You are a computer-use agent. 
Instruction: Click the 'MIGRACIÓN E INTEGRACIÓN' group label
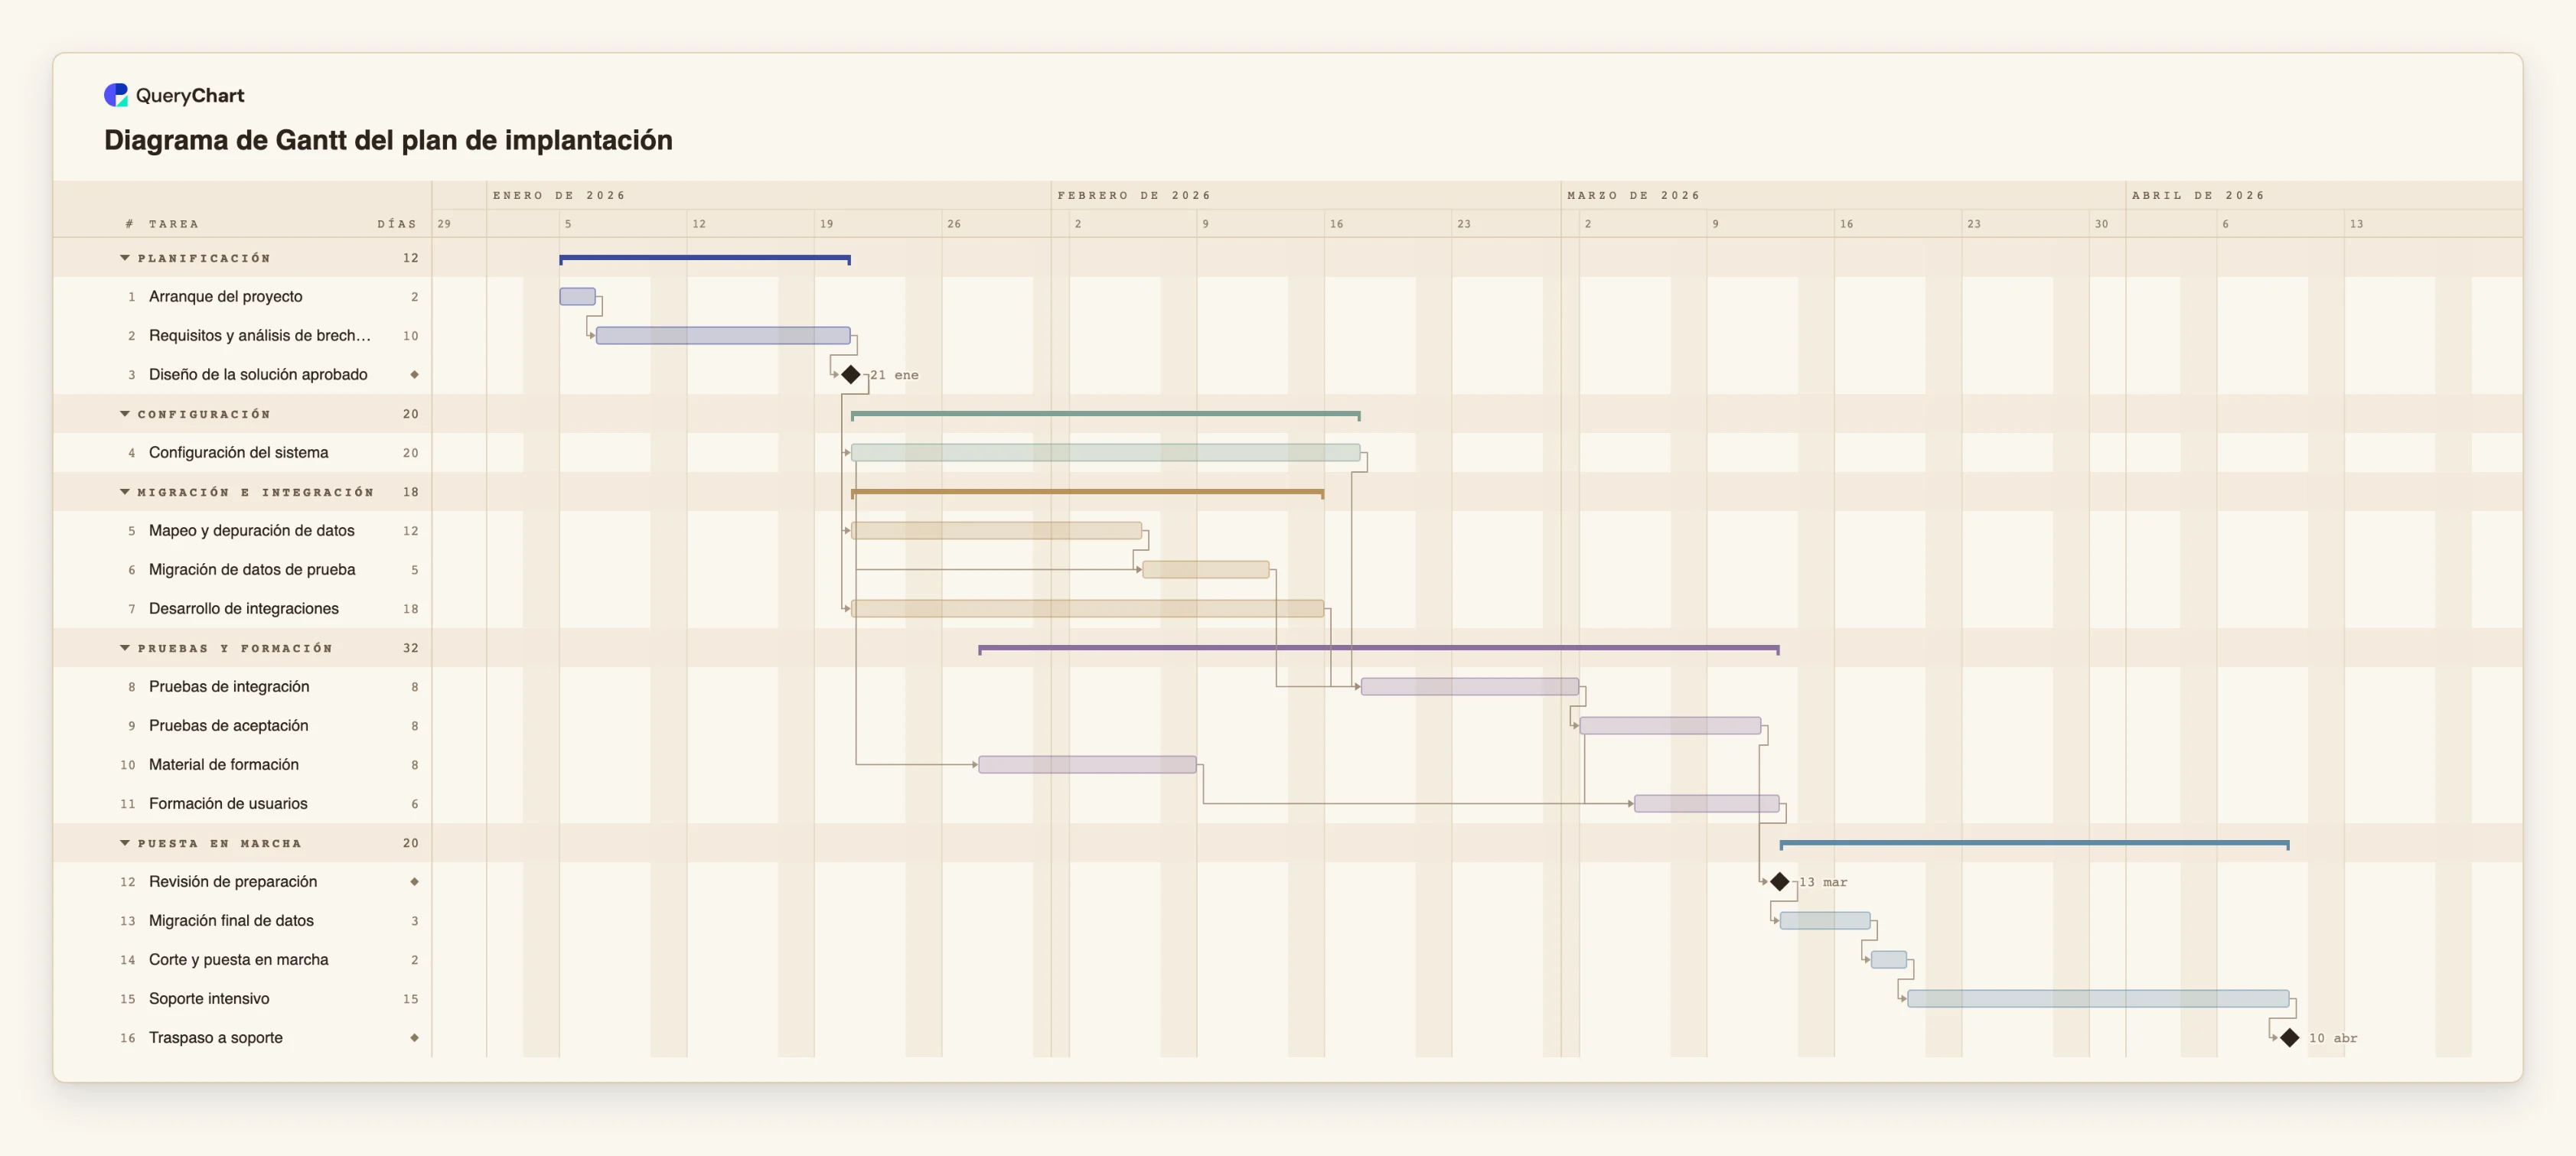click(x=255, y=492)
